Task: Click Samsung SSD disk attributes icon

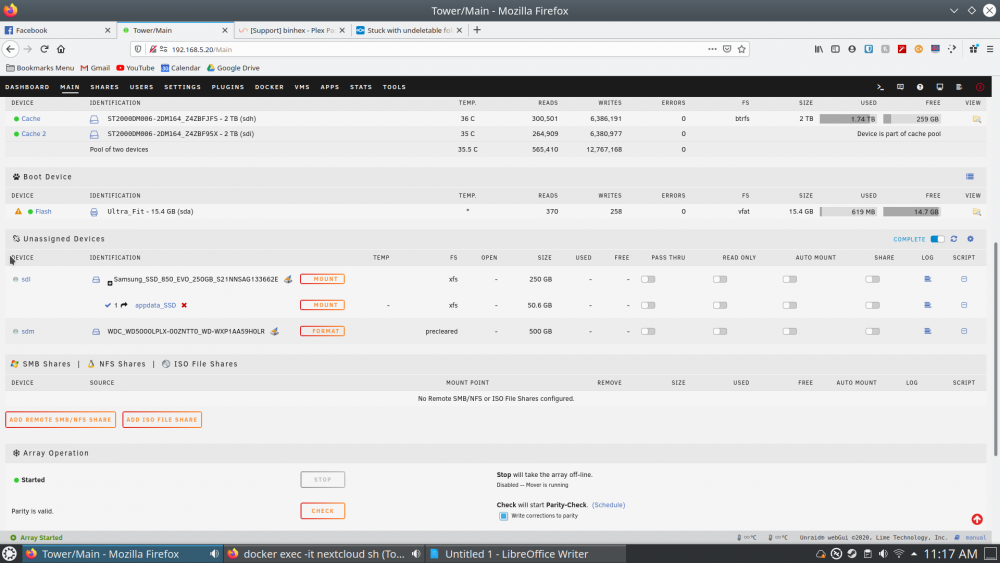Action: 288,279
